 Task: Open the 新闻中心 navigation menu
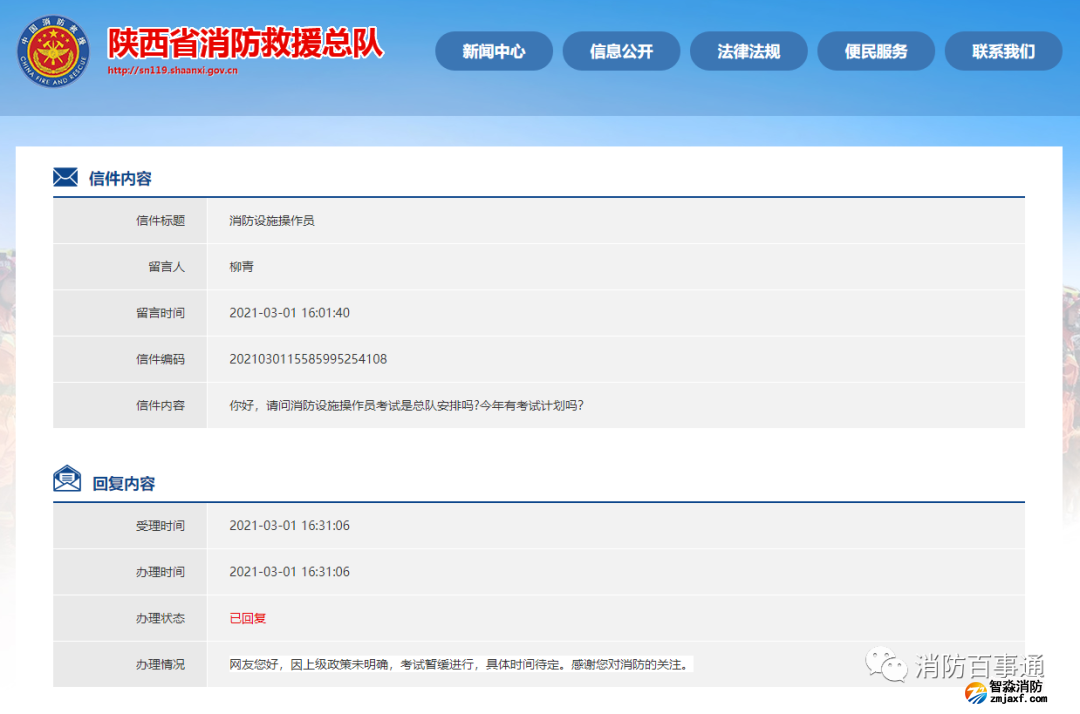493,52
